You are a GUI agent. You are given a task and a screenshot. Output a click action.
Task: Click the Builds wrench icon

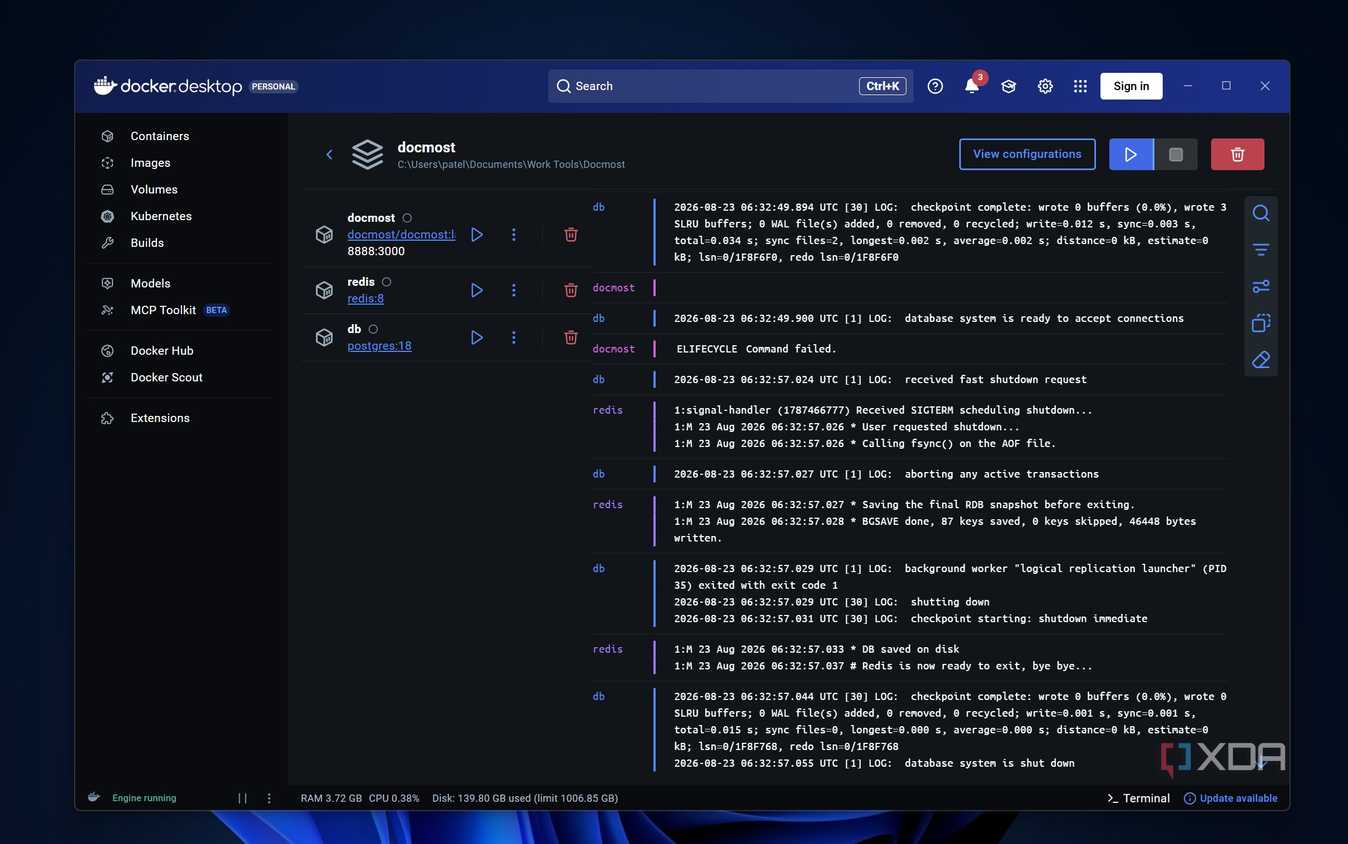107,243
